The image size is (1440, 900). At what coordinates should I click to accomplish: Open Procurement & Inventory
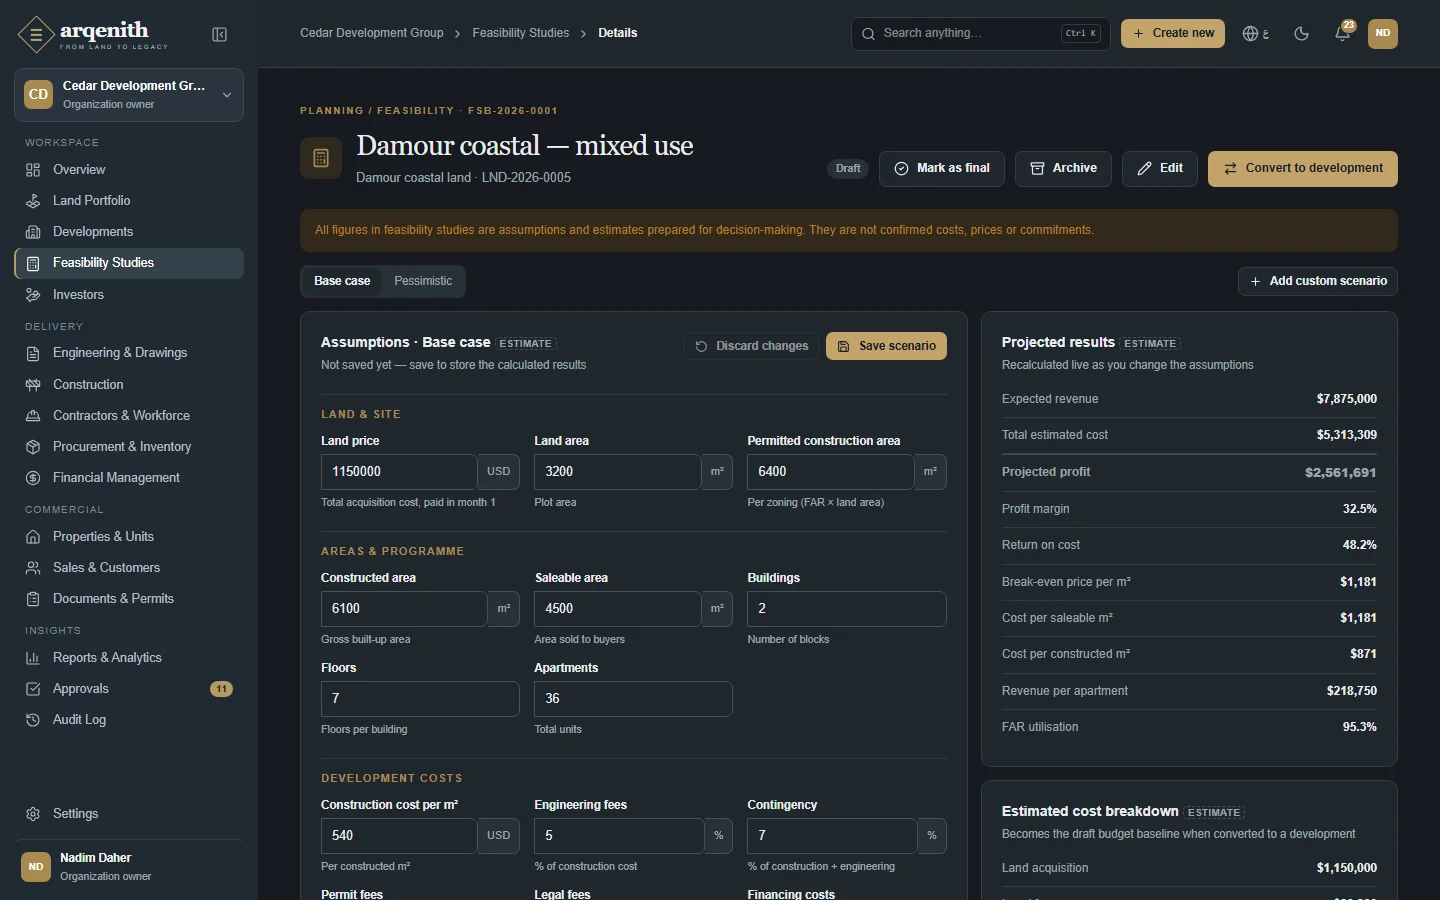129,447
